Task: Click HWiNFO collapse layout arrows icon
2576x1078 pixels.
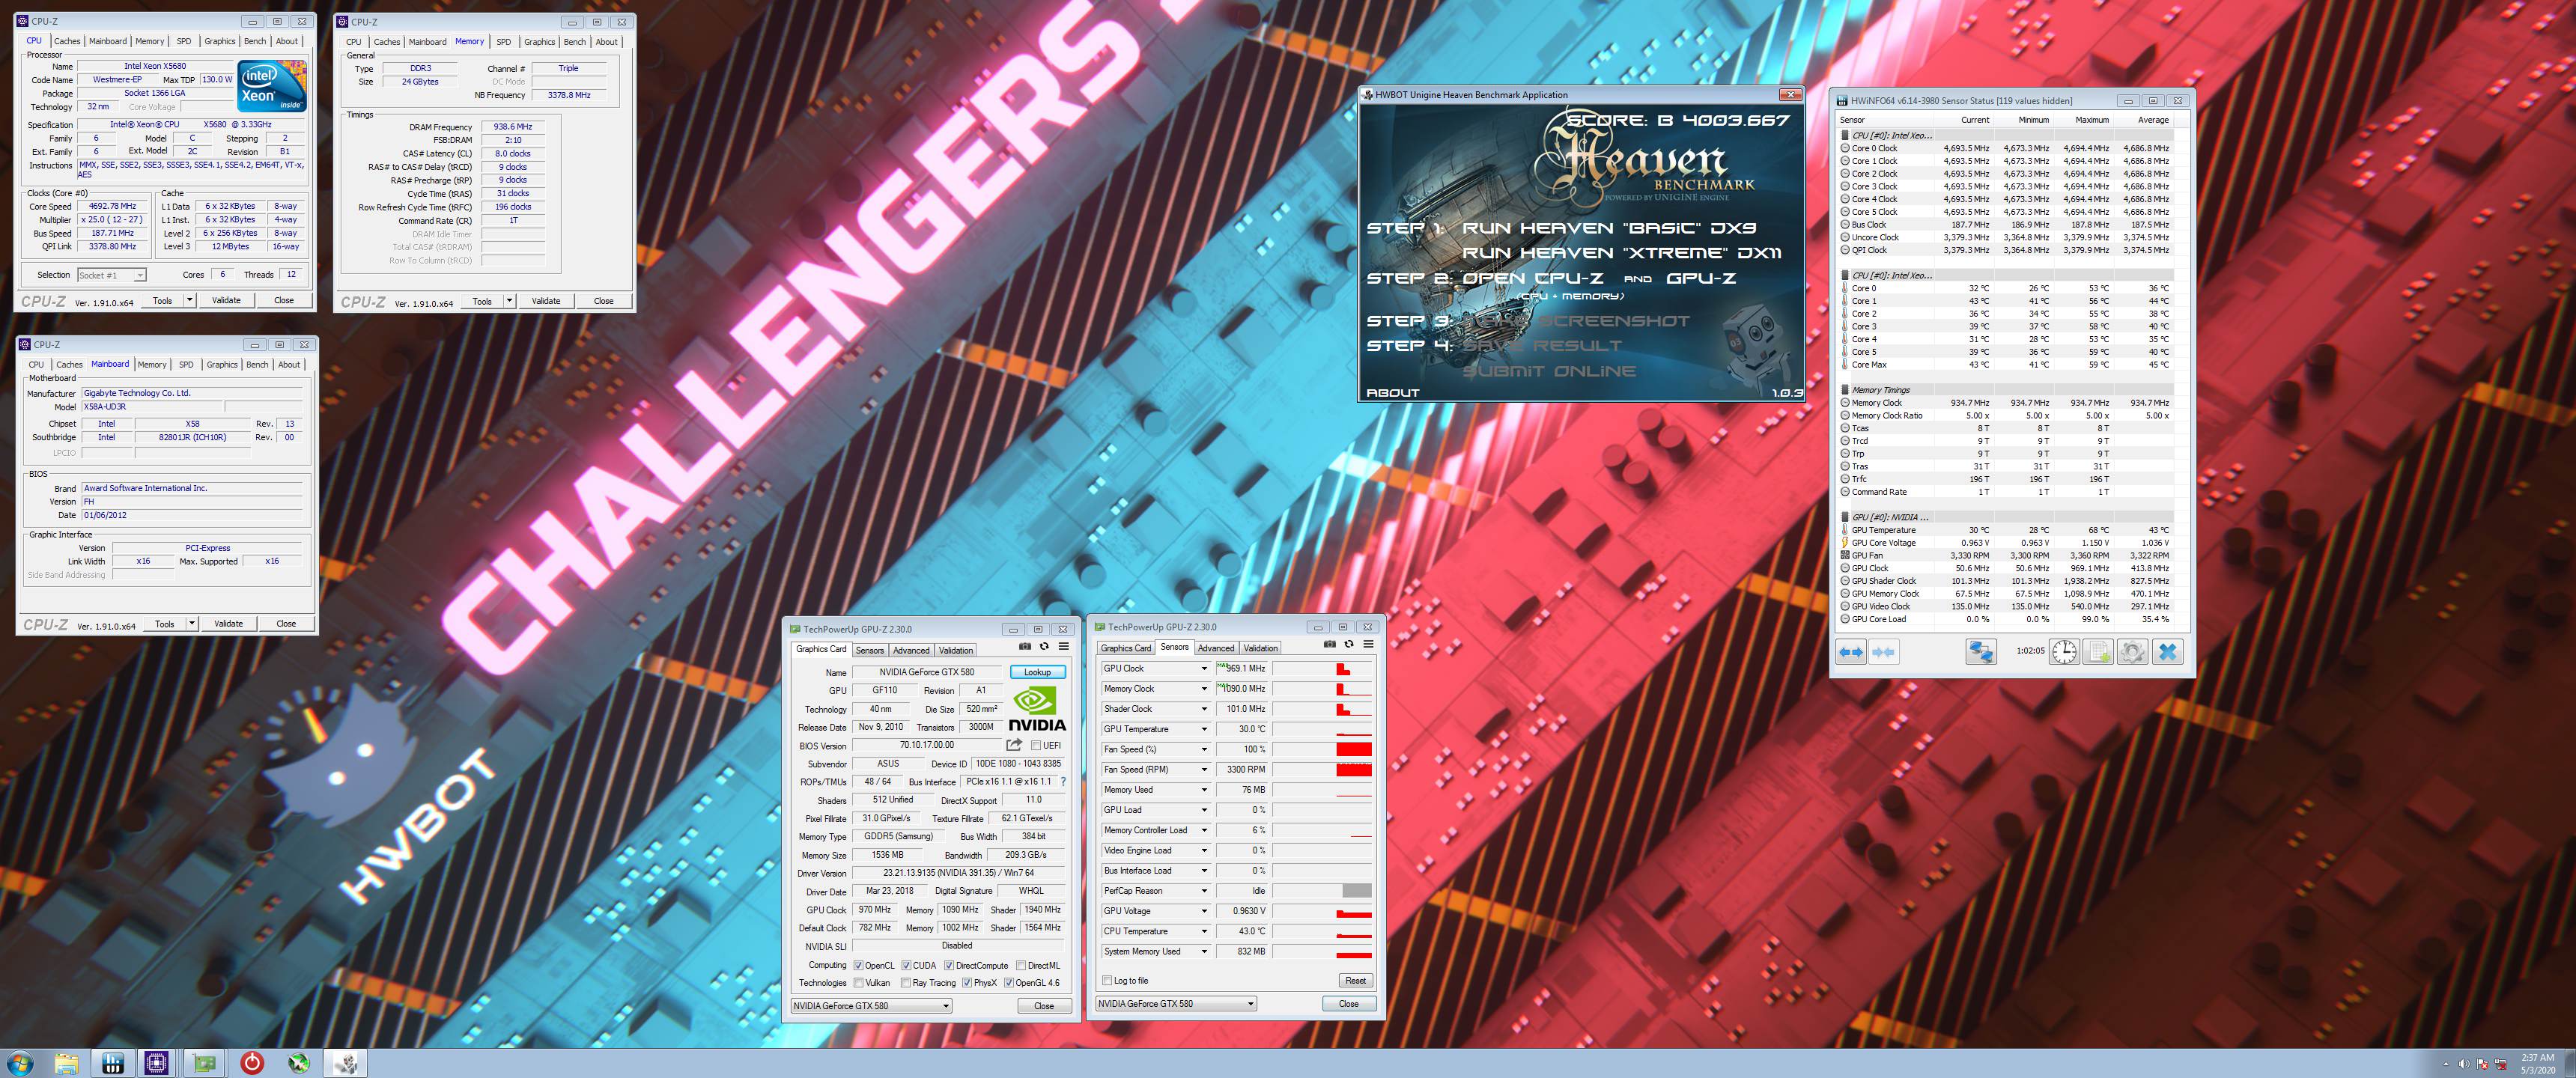Action: tap(1883, 652)
